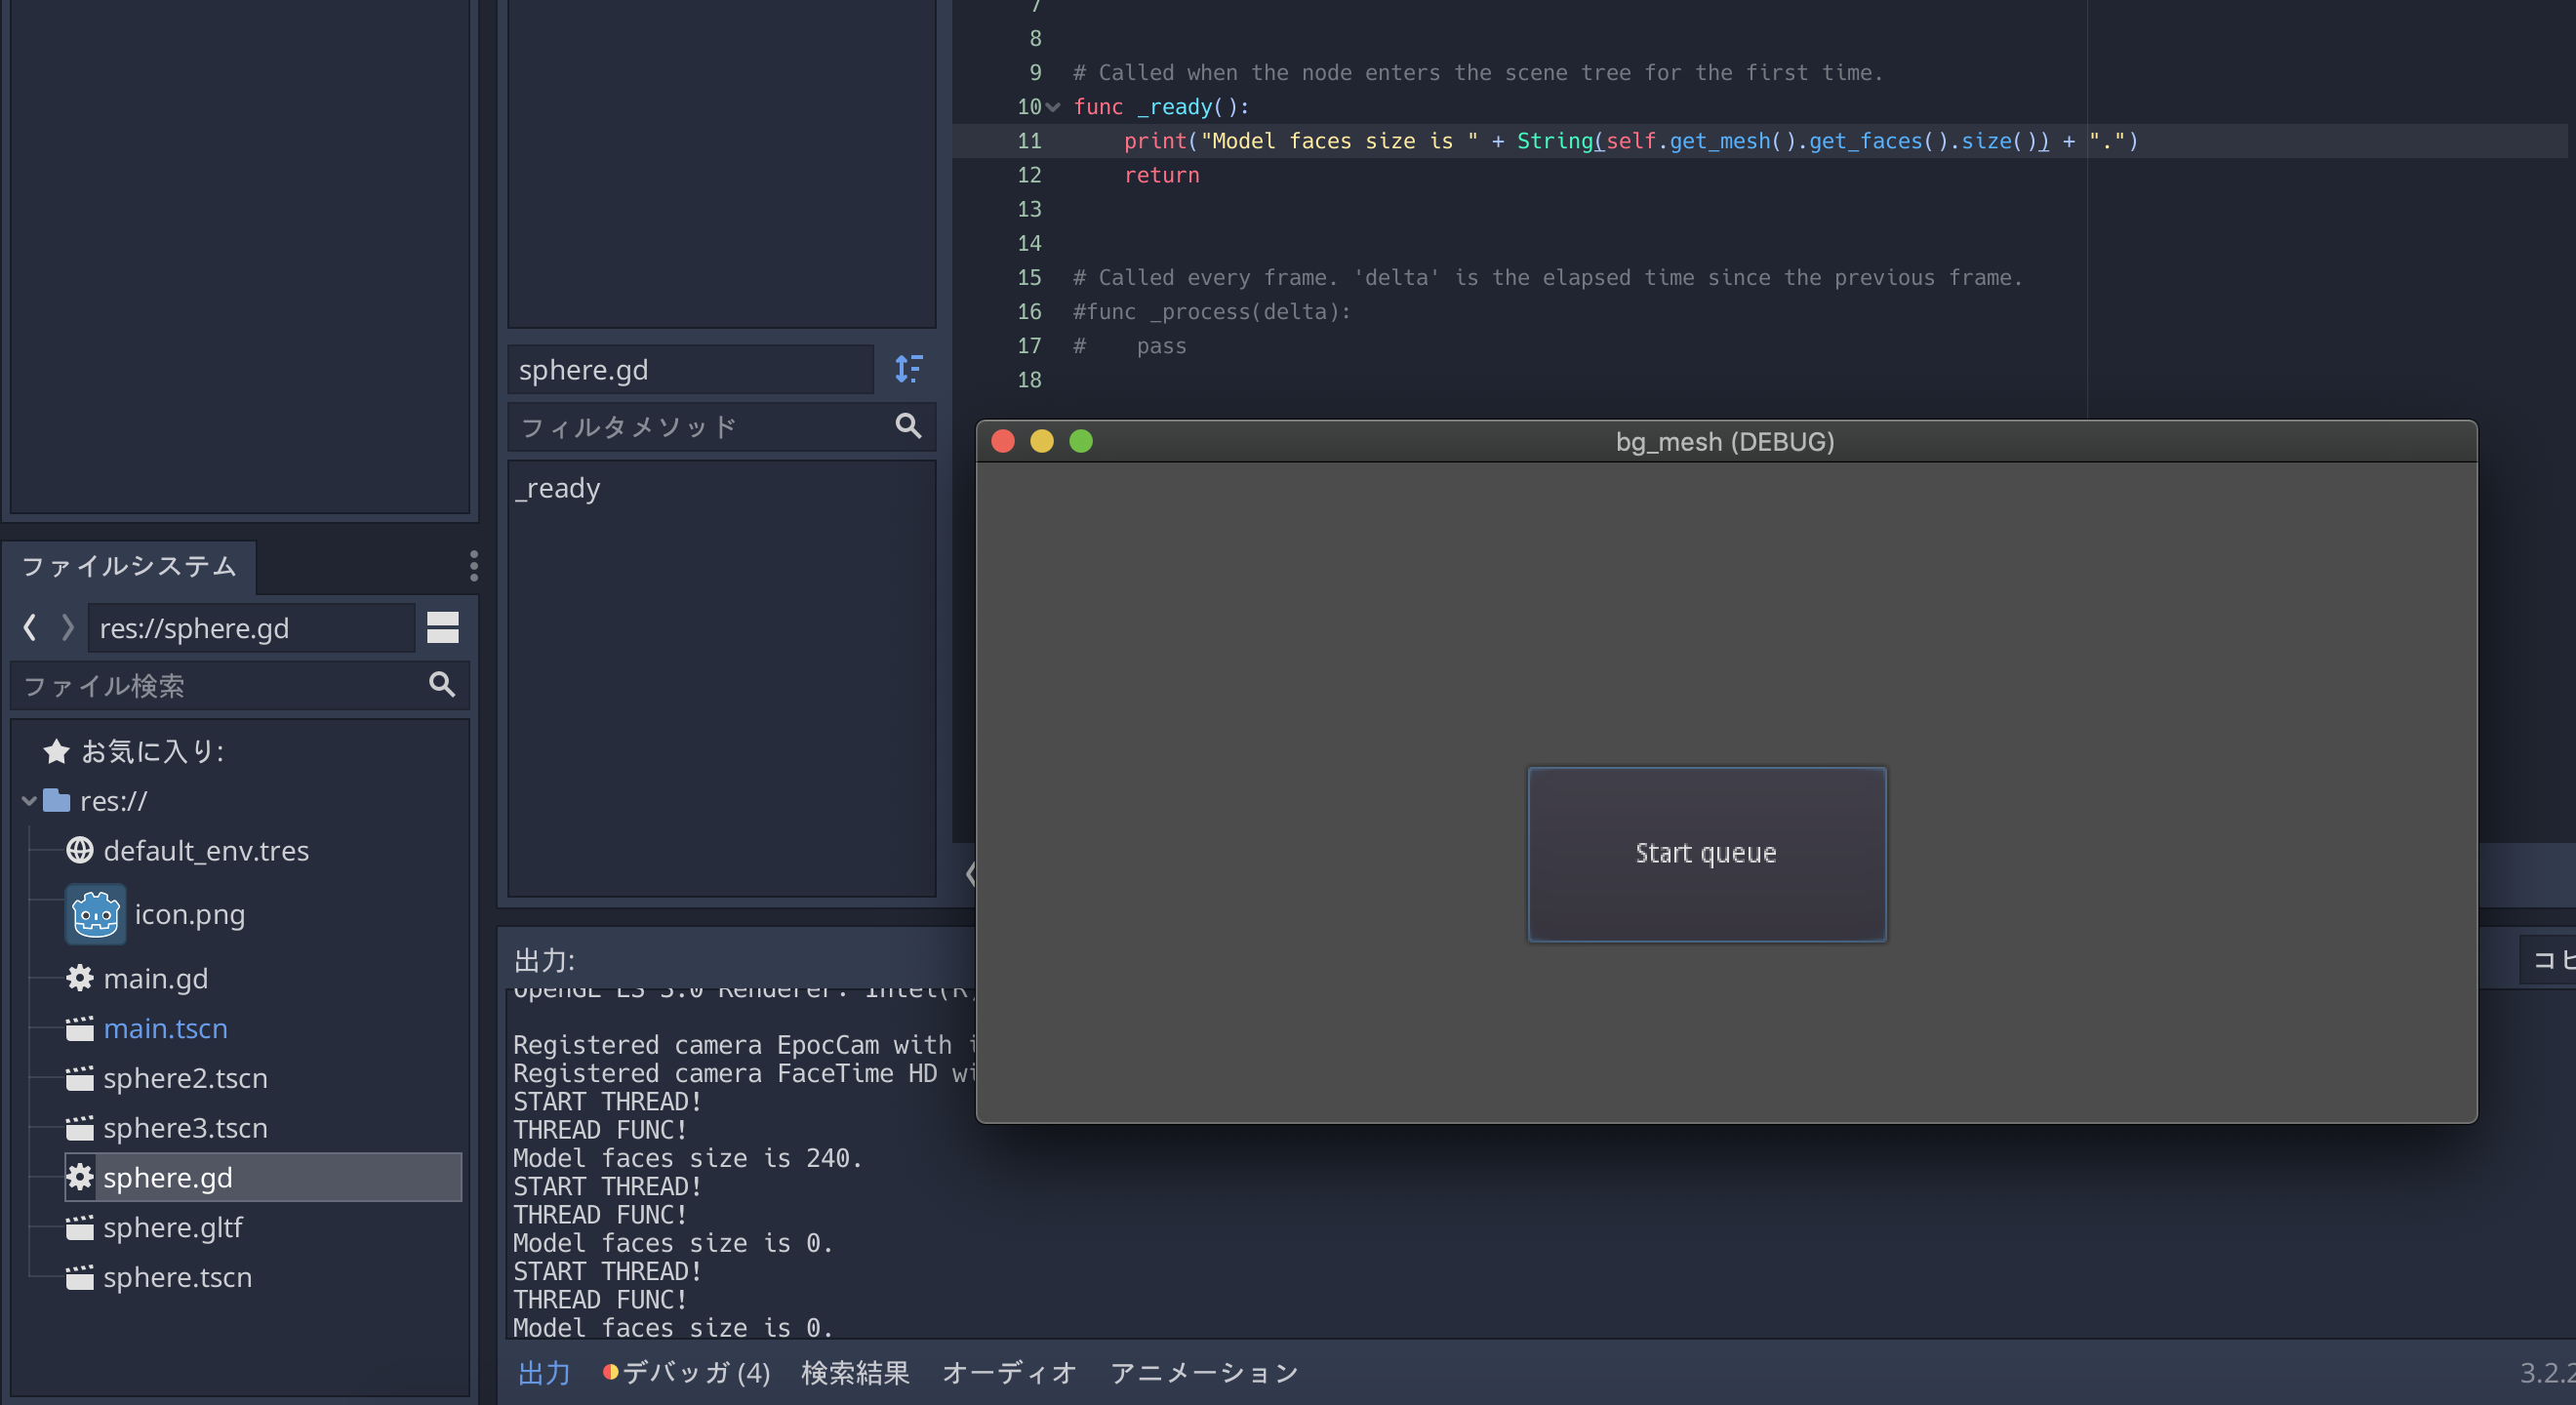Collapse the script panel using the left arrow
The width and height of the screenshot is (2576, 1405).
click(x=969, y=874)
